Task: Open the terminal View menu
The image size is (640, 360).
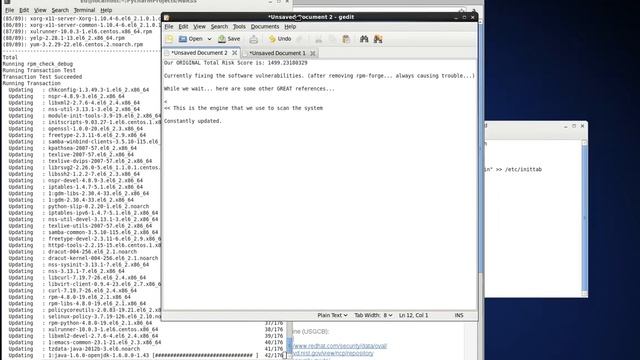Action: [40, 10]
